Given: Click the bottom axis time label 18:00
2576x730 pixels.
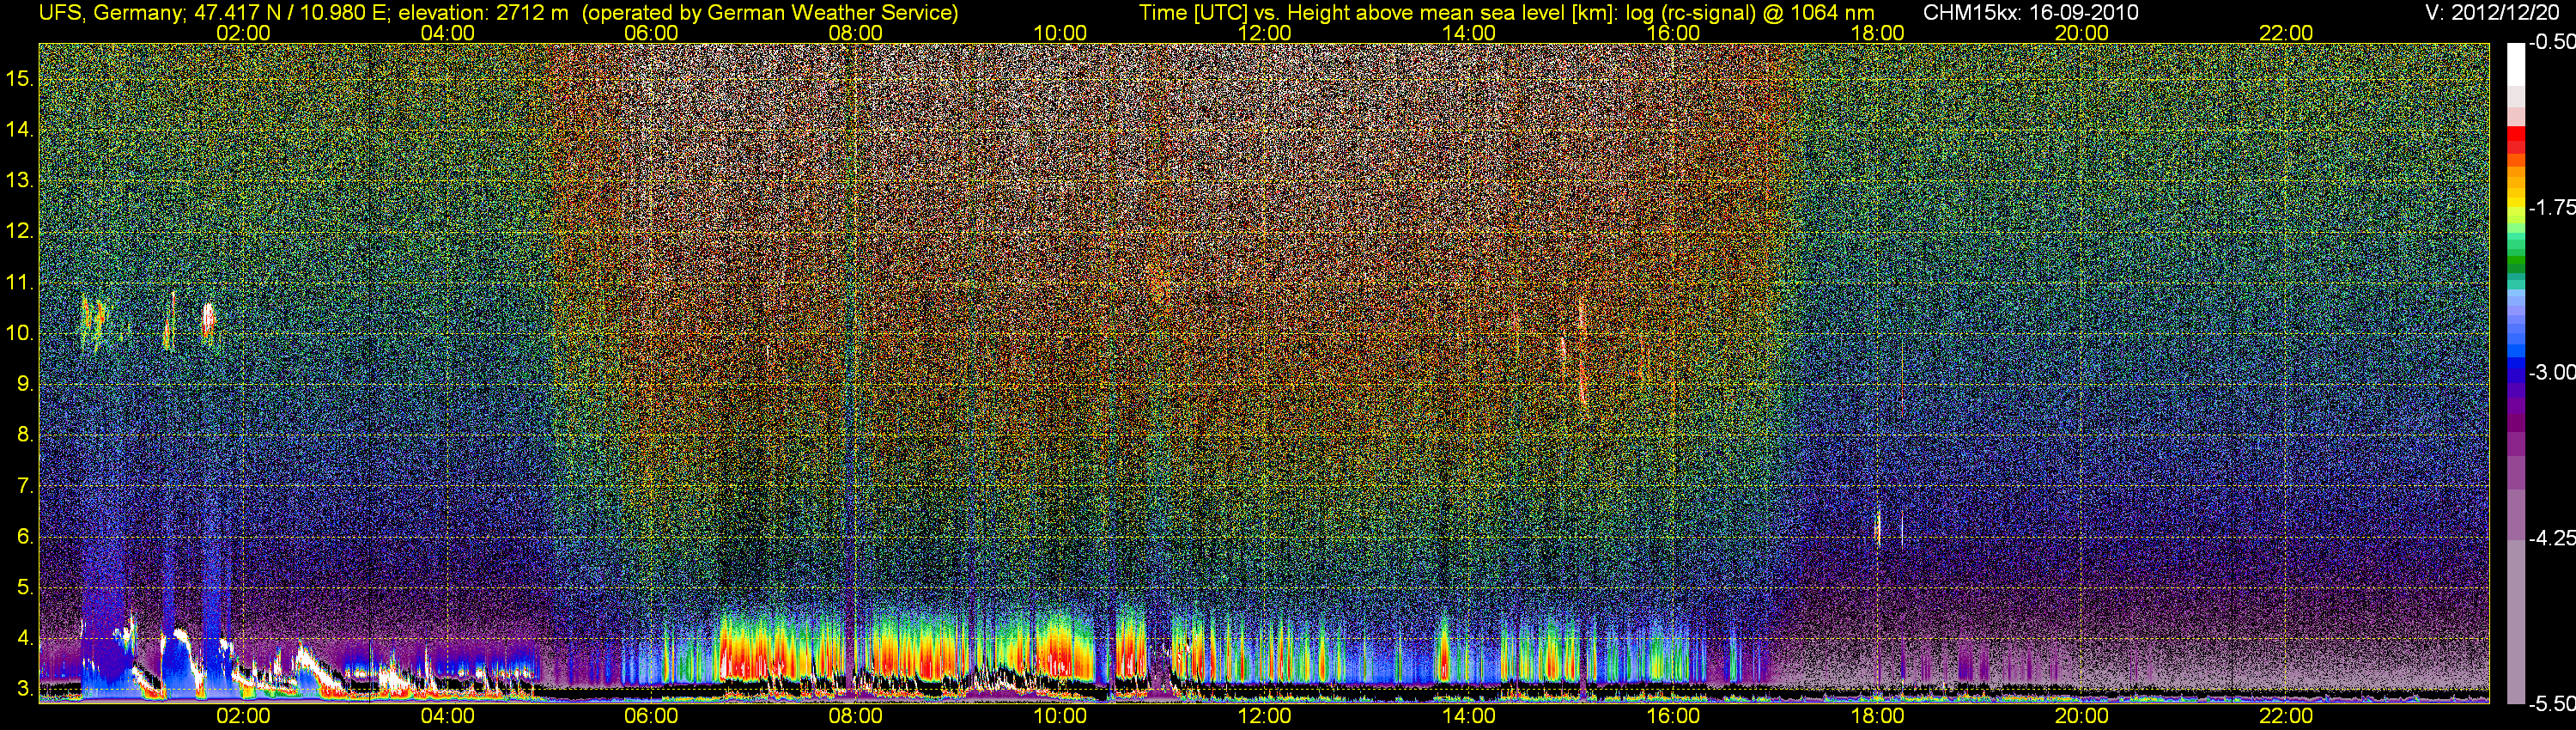Looking at the screenshot, I should 1877,716.
